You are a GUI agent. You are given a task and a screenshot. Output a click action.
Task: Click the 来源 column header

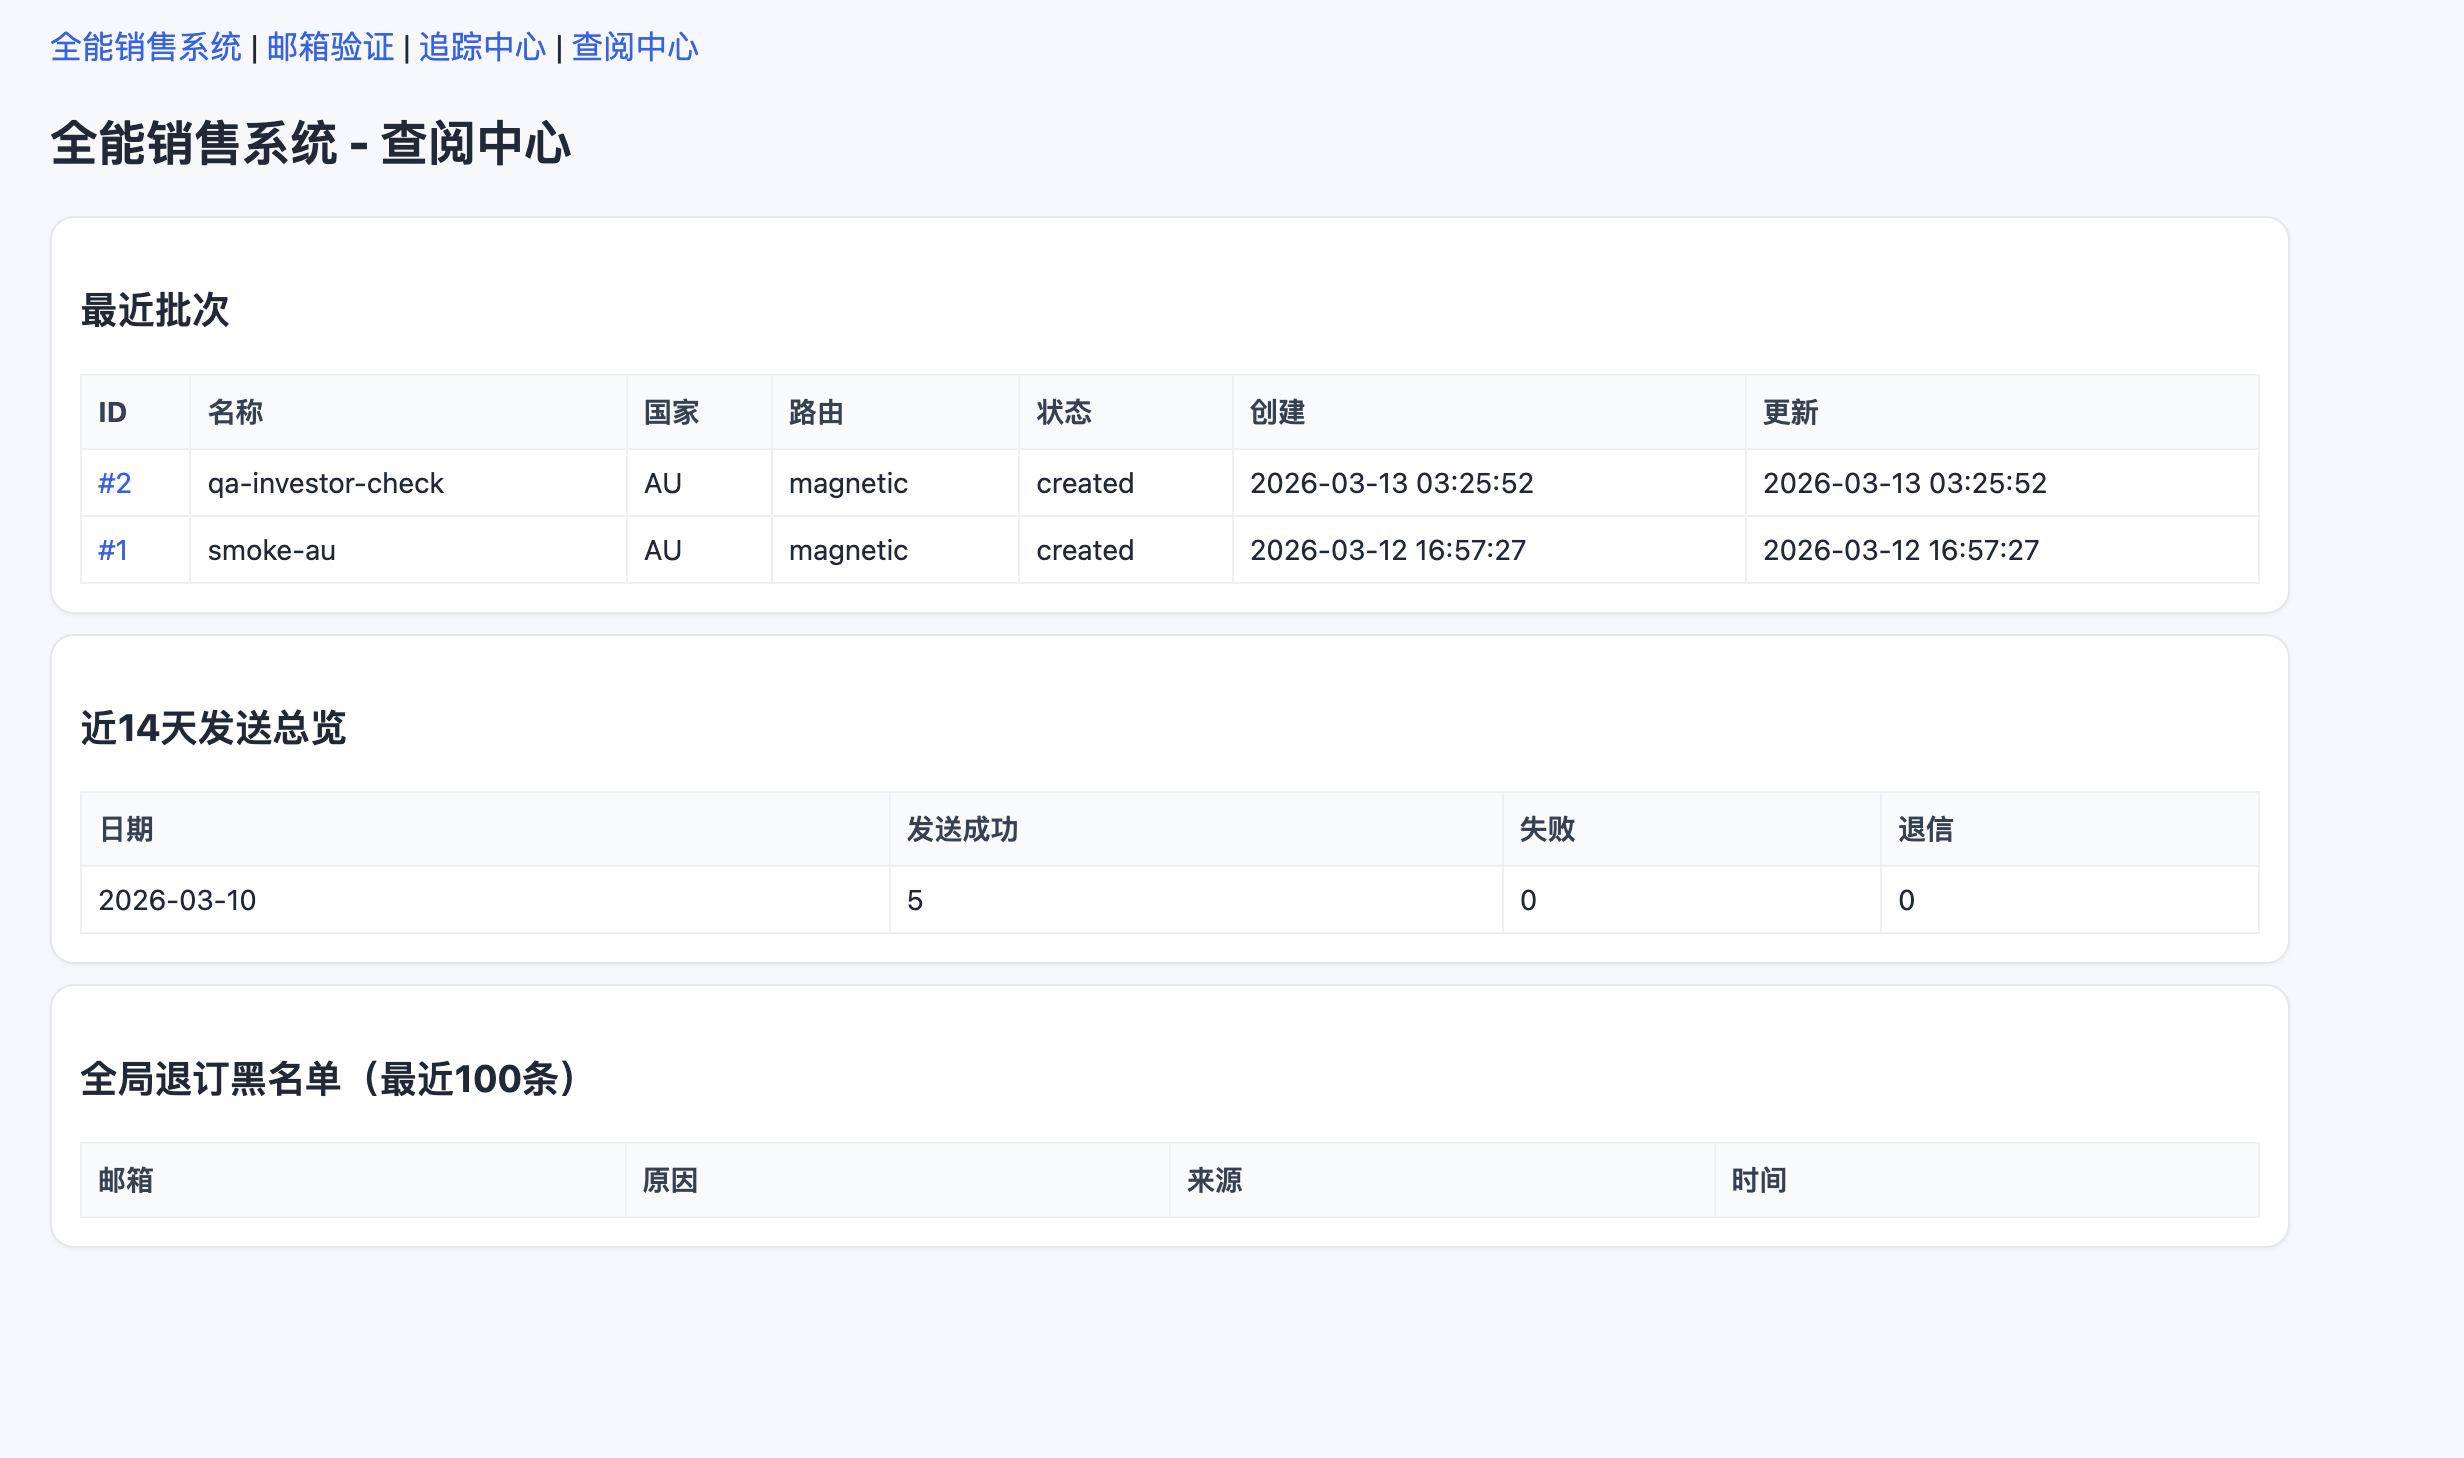(1214, 1180)
